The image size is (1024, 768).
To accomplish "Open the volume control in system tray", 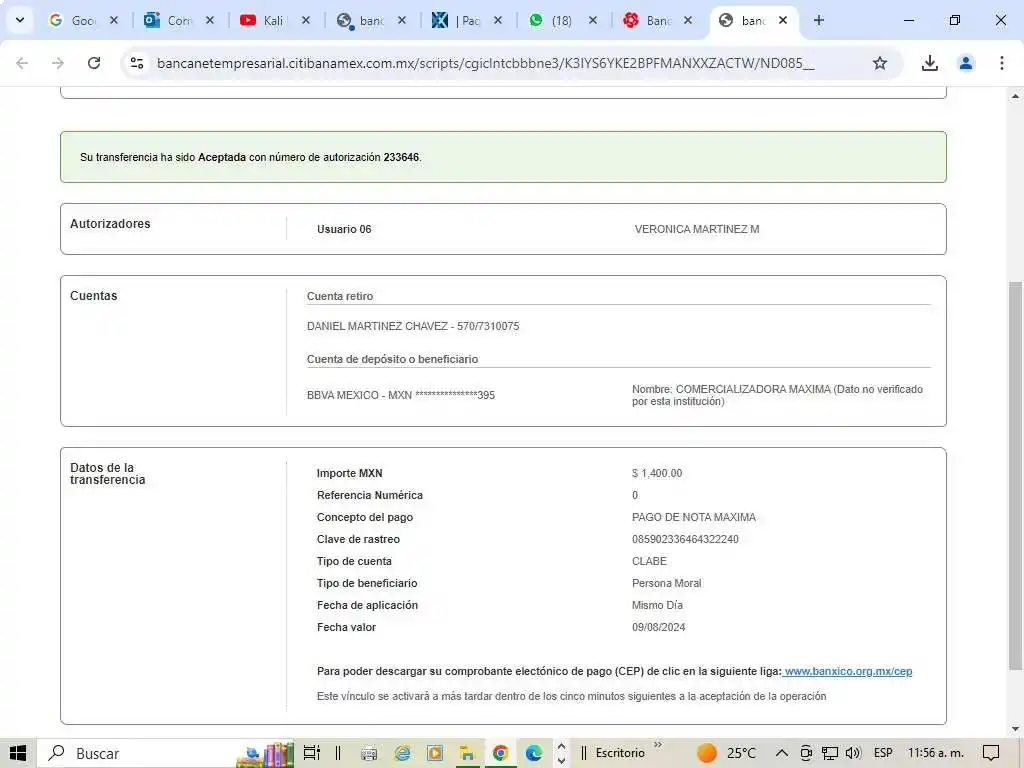I will click(853, 753).
